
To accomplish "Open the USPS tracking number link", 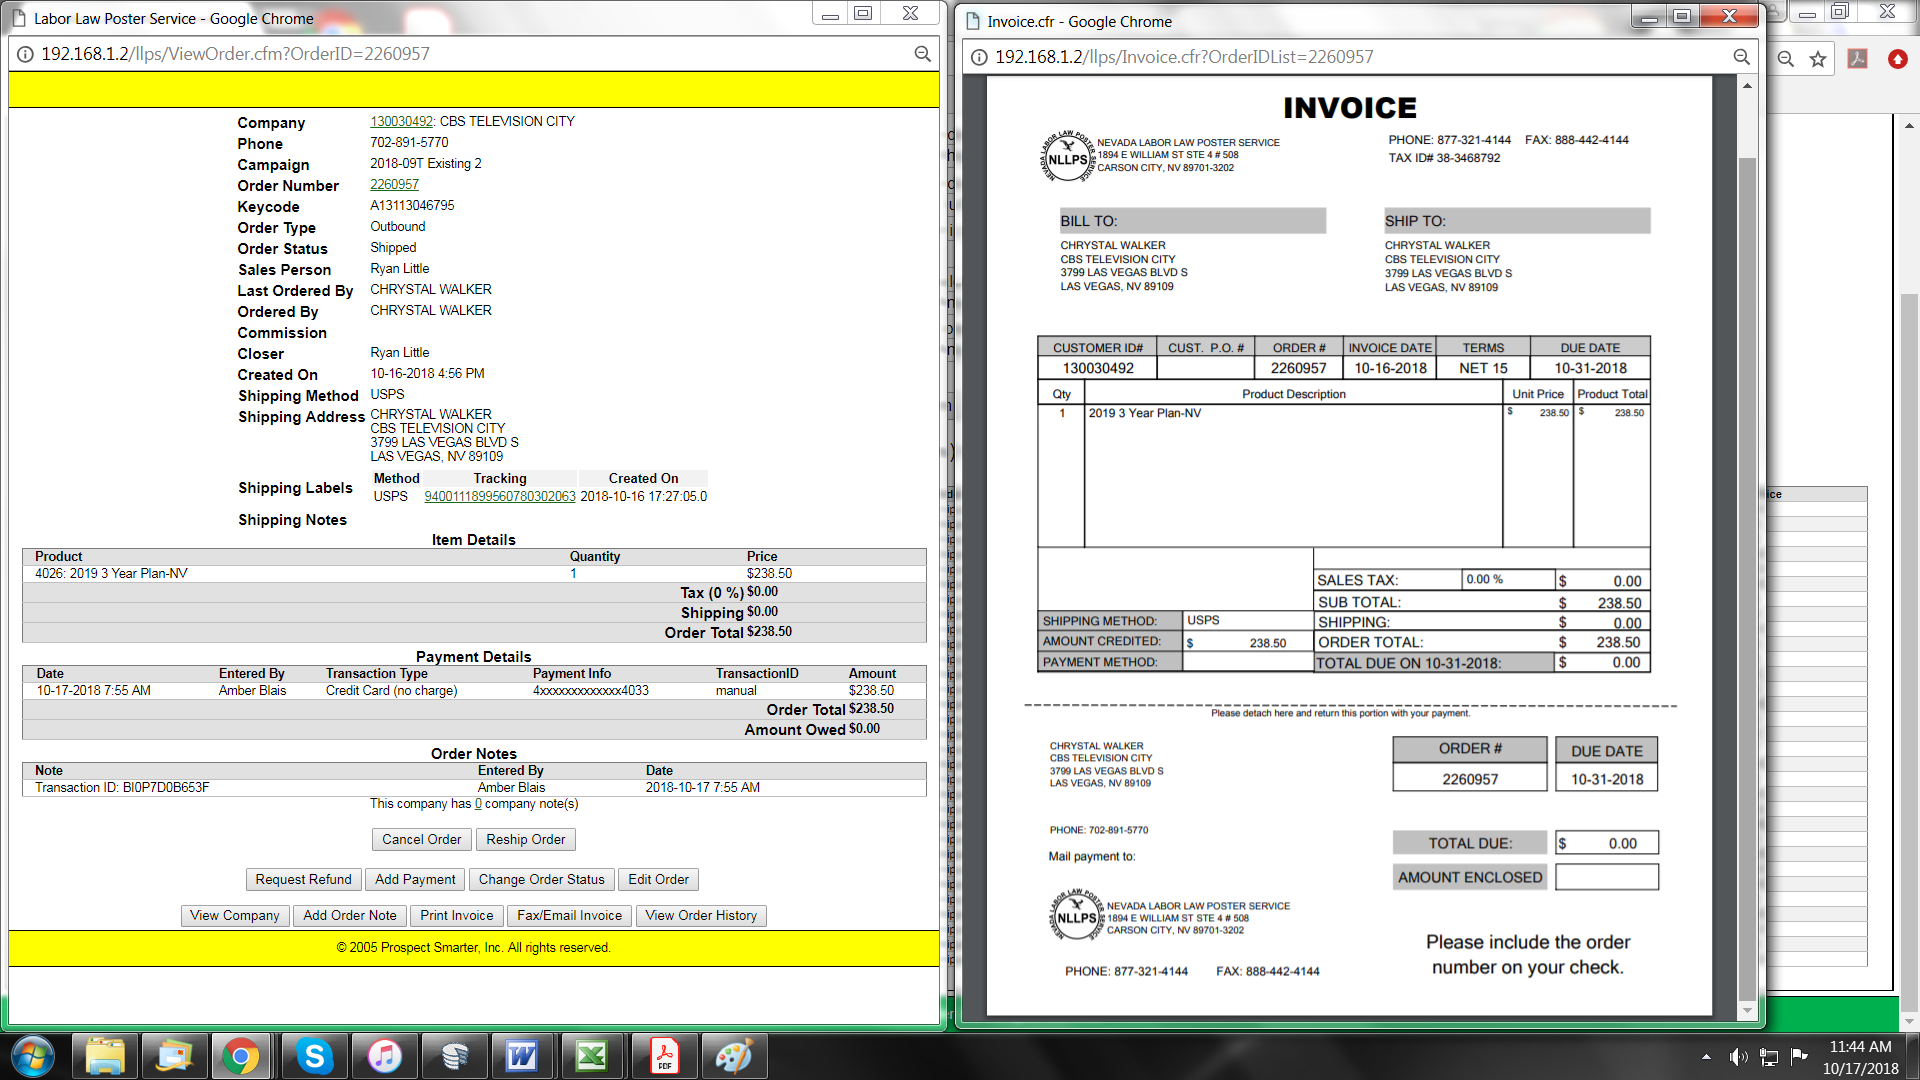I will [499, 496].
